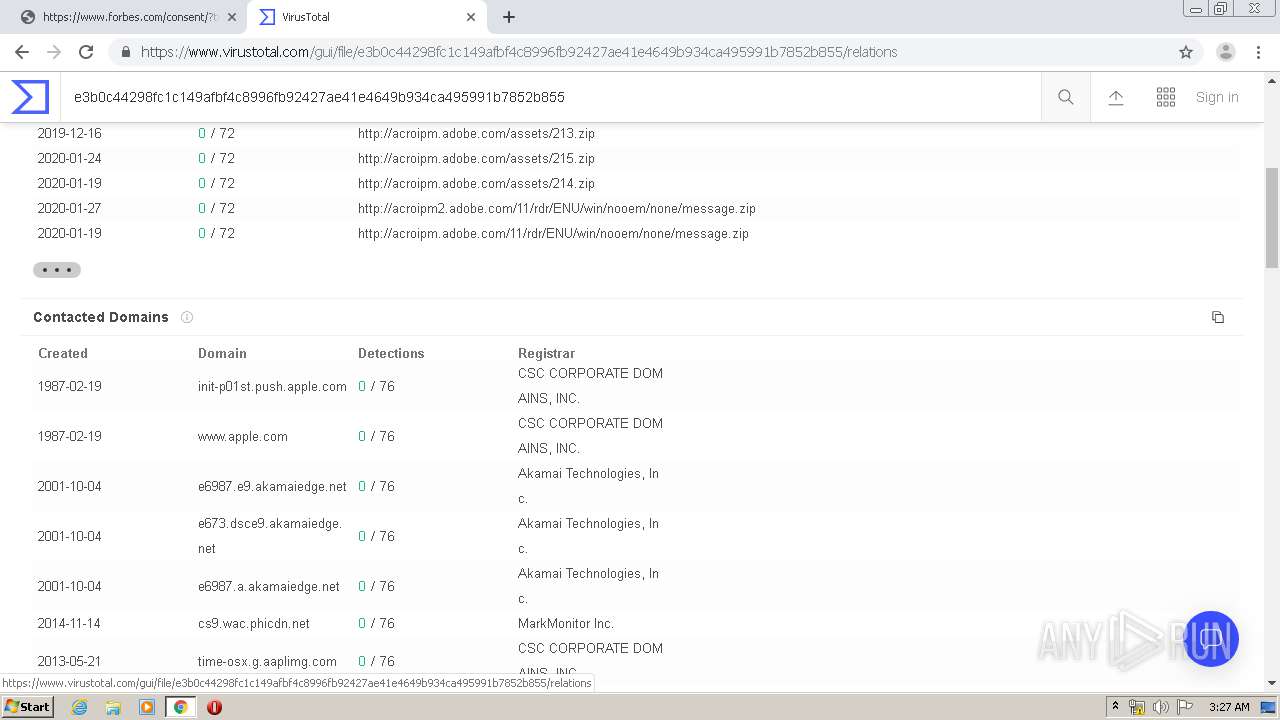Click info icon beside Contacted Domains
The image size is (1280, 720).
pos(187,317)
